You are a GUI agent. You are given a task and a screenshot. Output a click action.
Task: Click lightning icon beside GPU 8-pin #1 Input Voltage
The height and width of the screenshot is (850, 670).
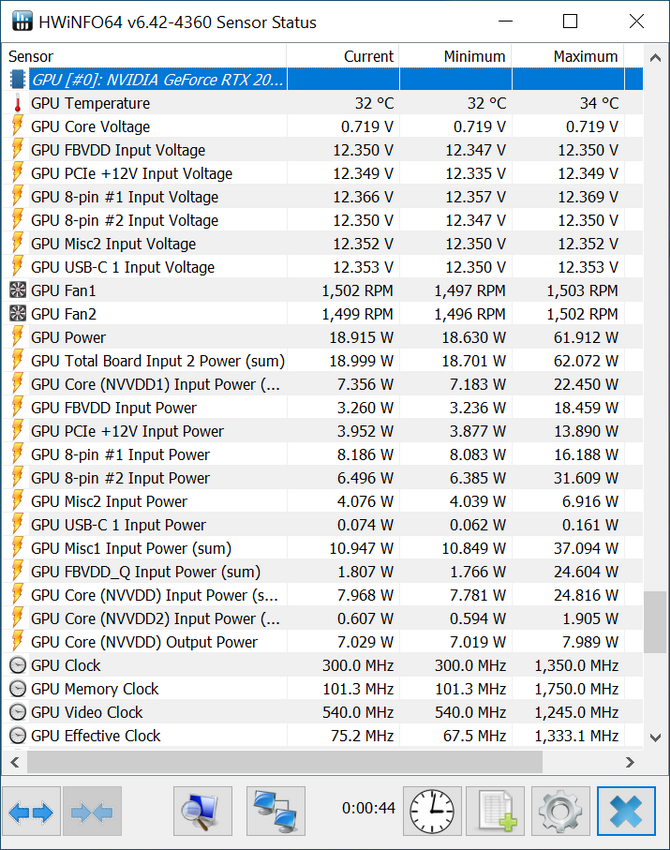pyautogui.click(x=18, y=197)
